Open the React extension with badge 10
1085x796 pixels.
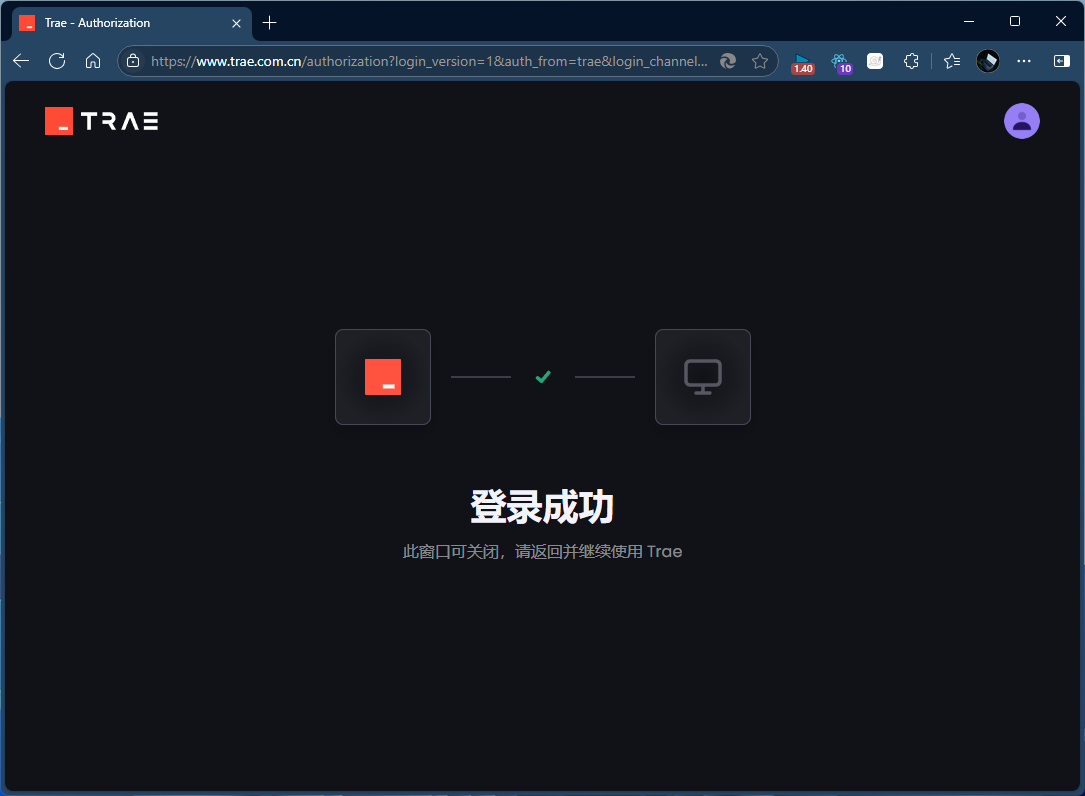pyautogui.click(x=841, y=62)
